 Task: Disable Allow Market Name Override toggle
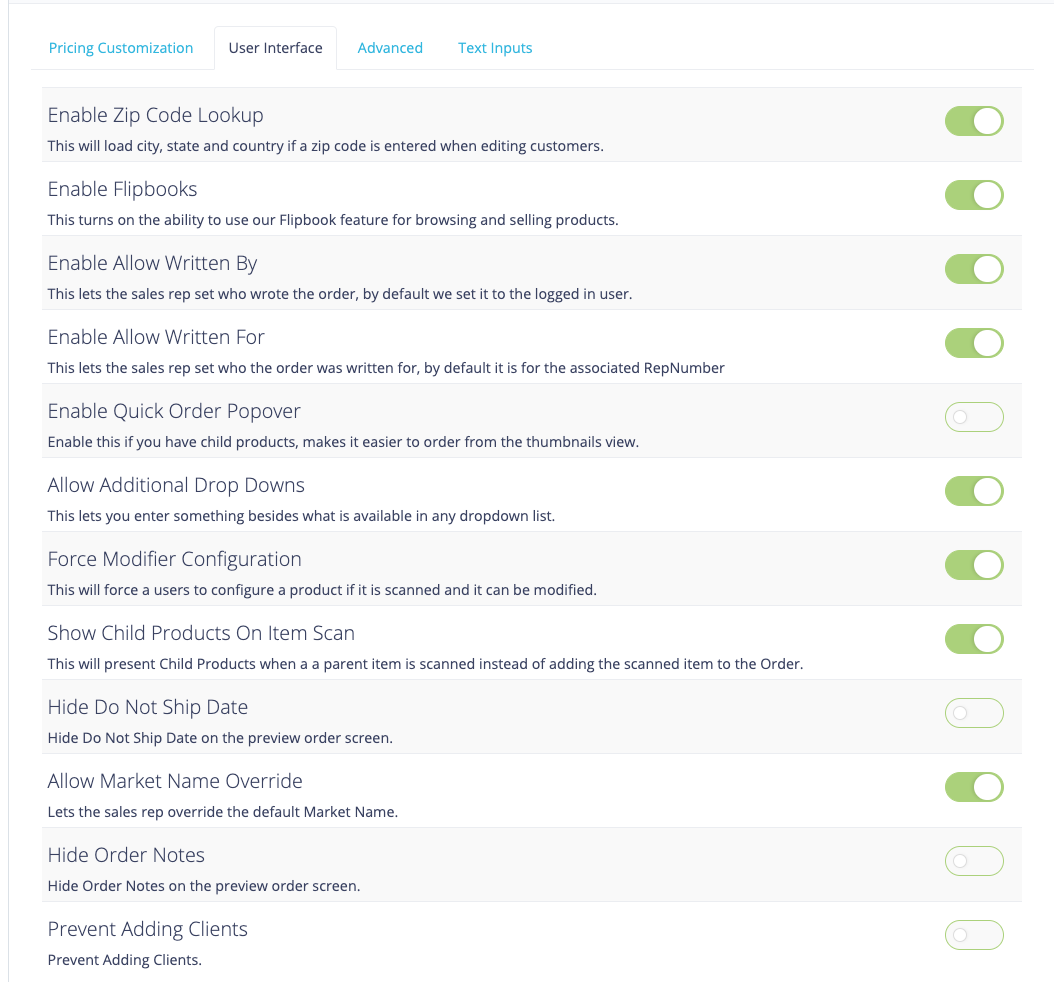(974, 786)
